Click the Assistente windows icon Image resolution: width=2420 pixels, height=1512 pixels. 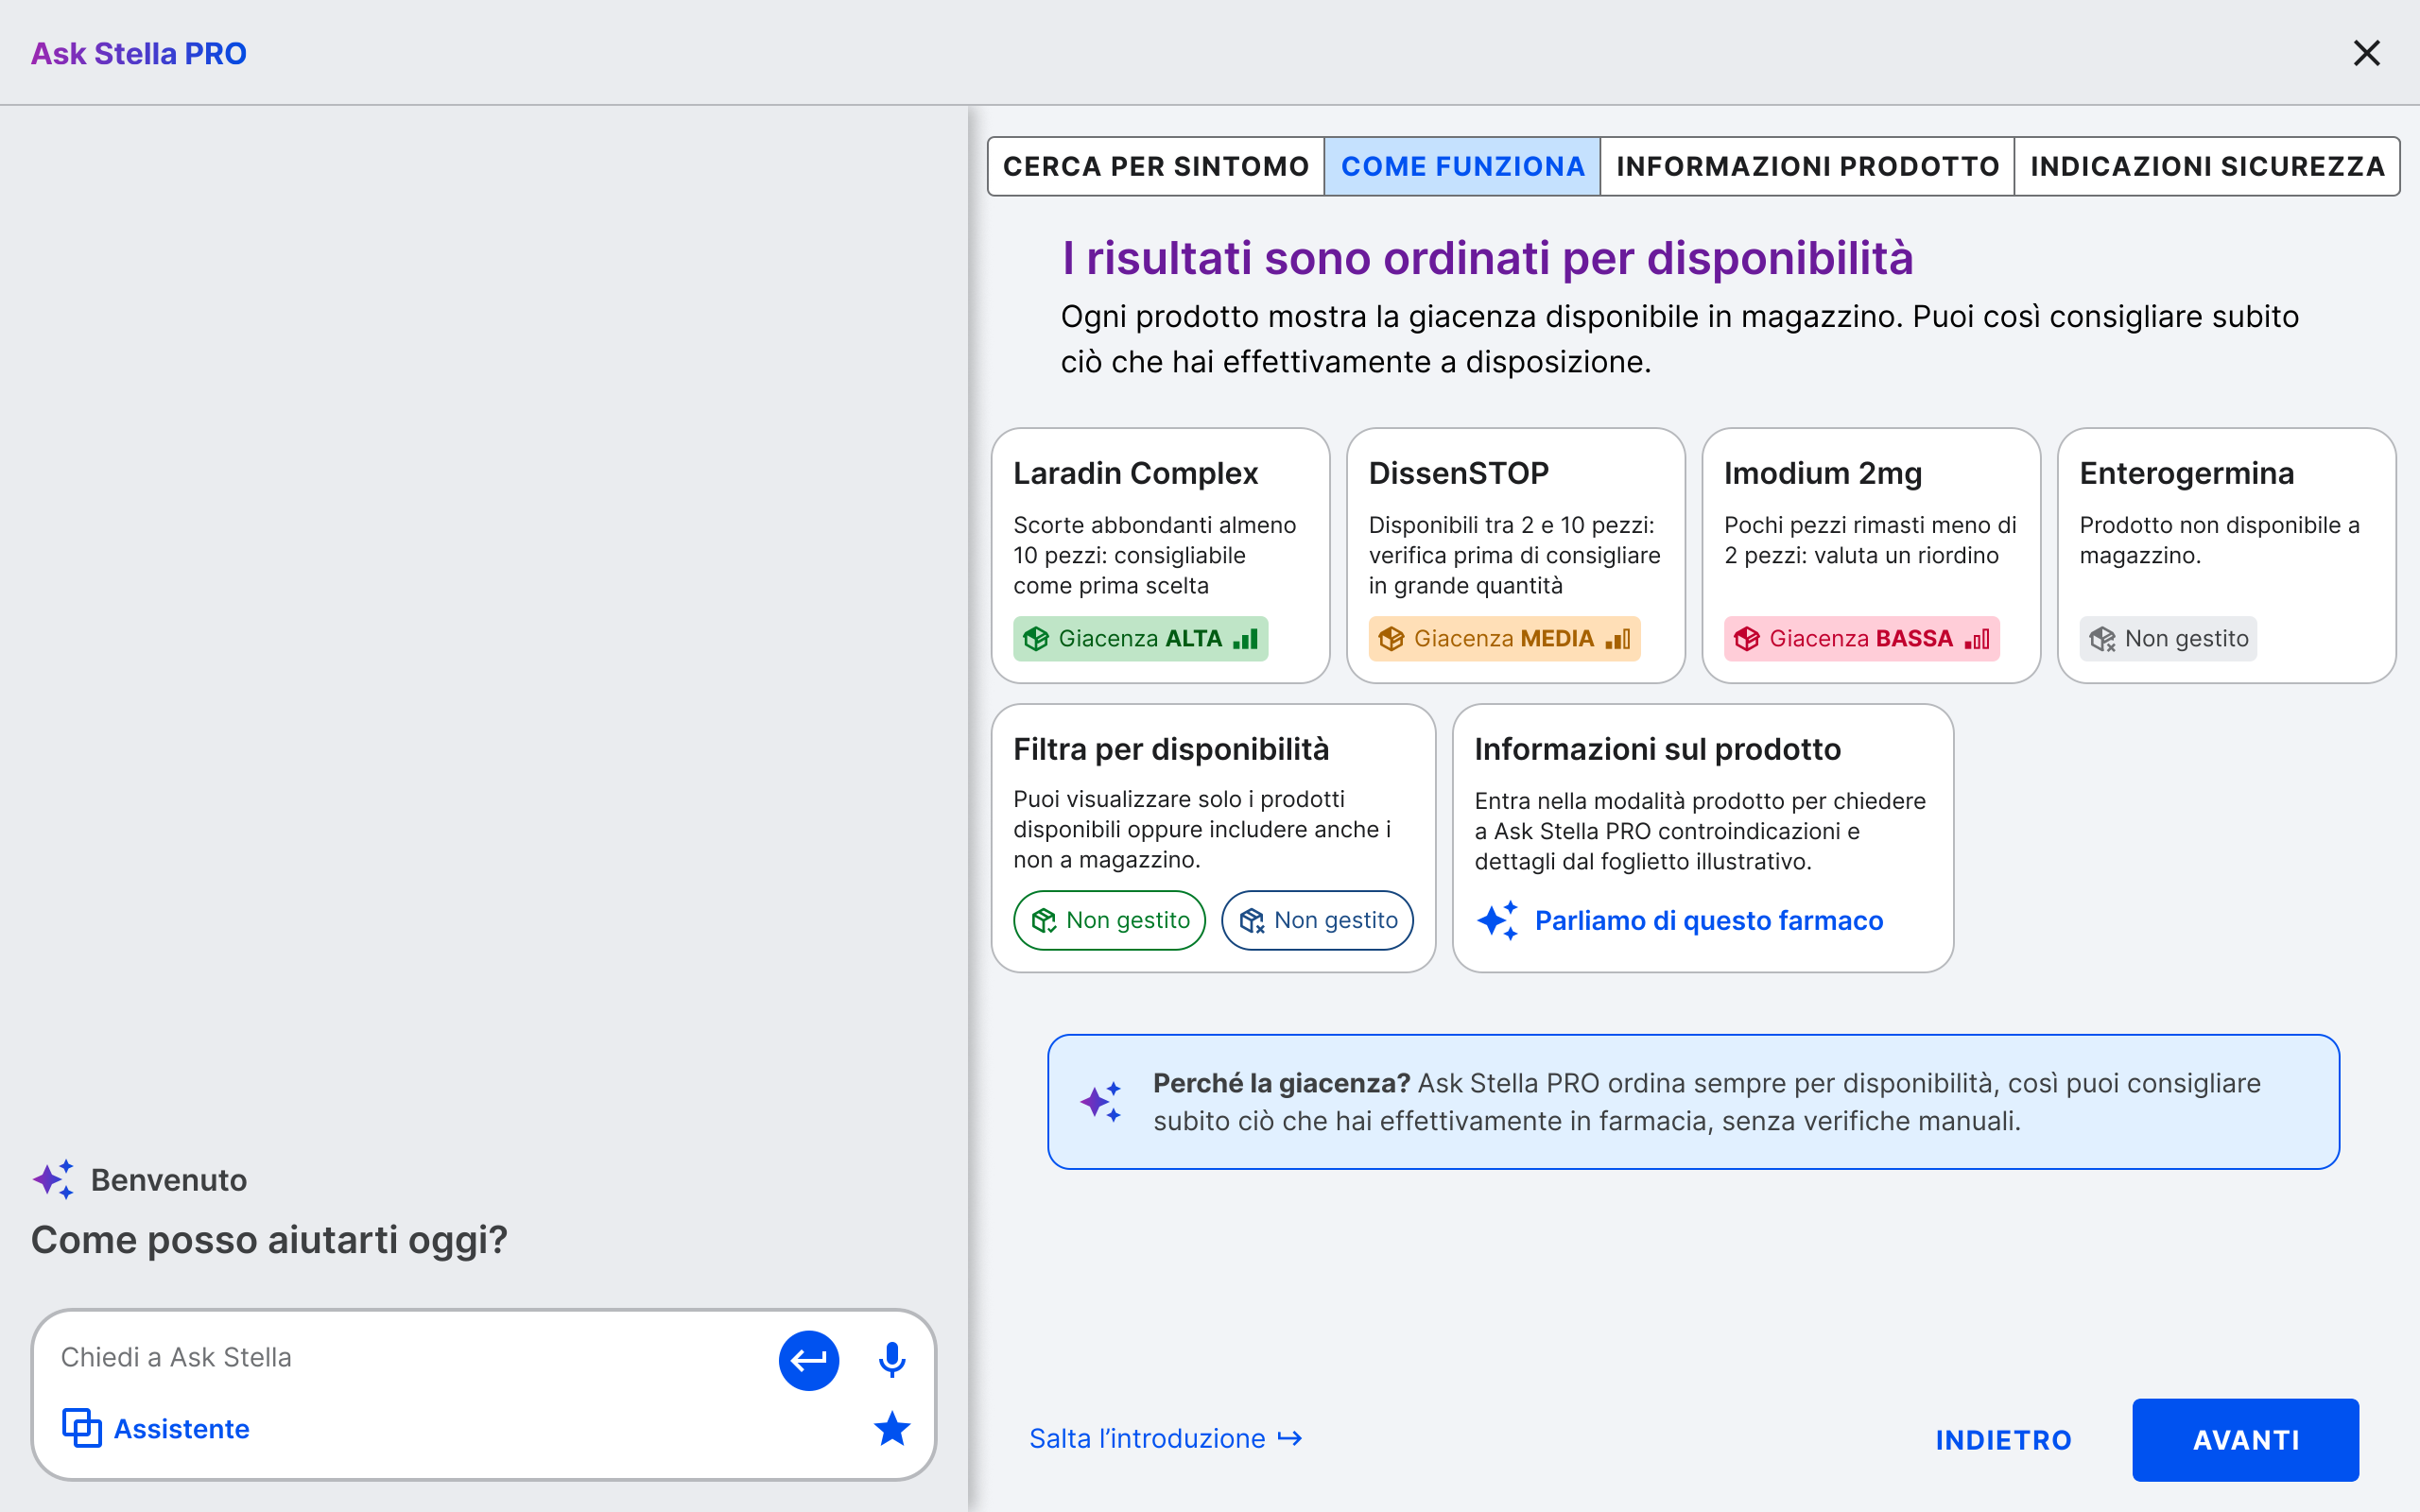pos(82,1429)
